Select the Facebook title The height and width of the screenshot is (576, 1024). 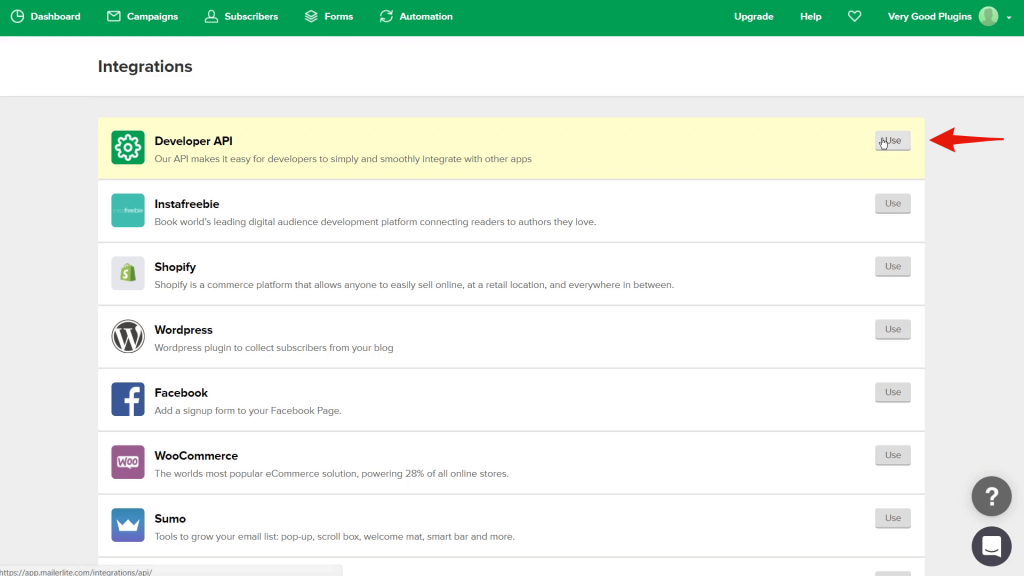181,392
